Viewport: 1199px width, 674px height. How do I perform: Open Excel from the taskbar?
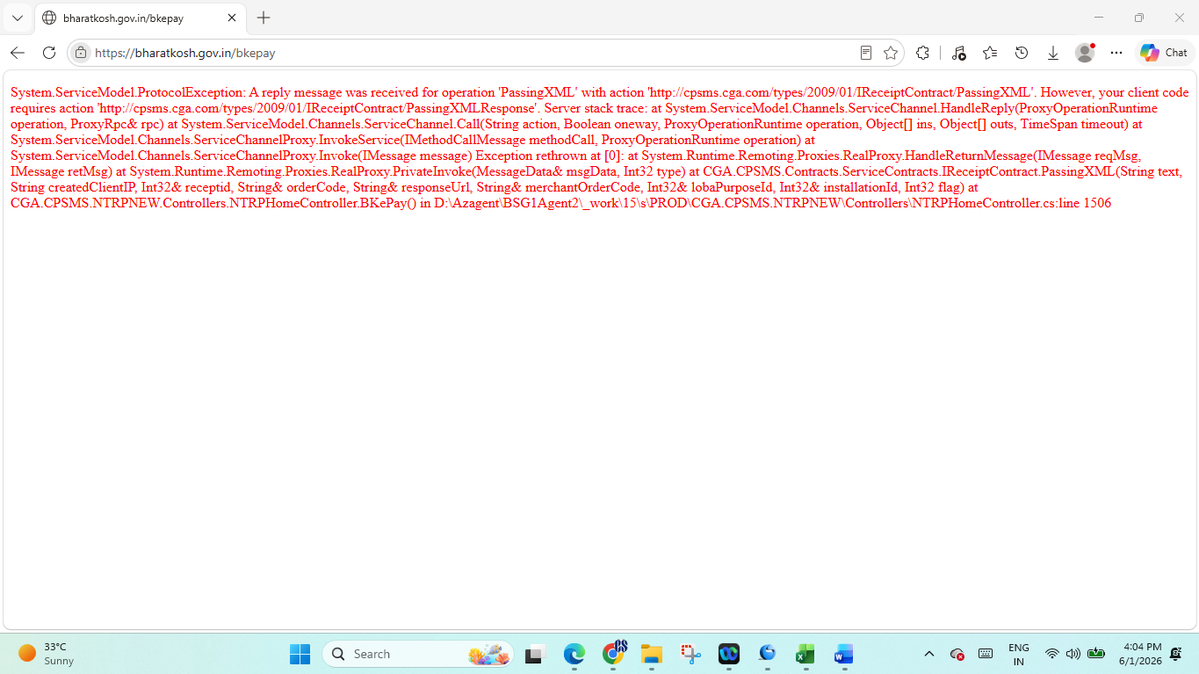[x=805, y=654]
